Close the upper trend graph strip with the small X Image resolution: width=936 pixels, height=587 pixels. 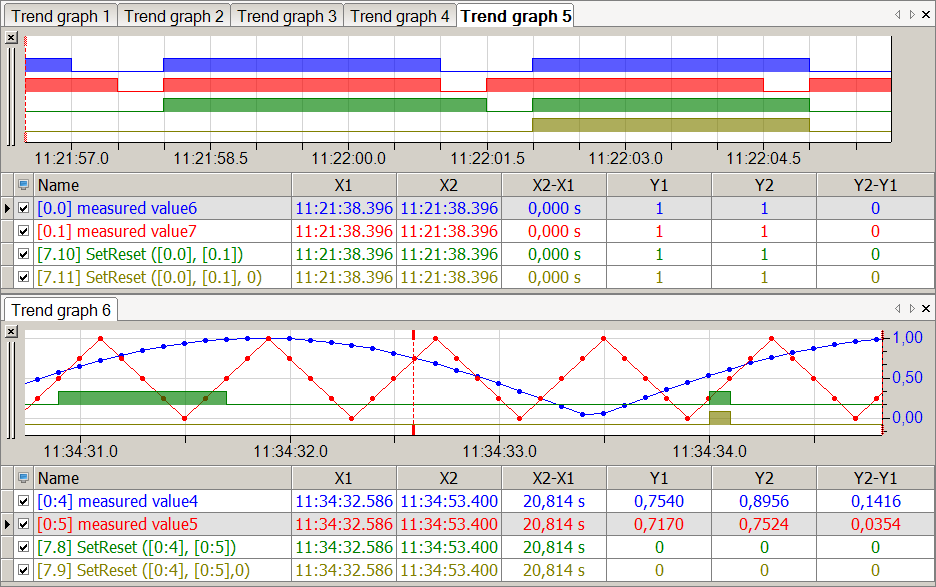11,37
